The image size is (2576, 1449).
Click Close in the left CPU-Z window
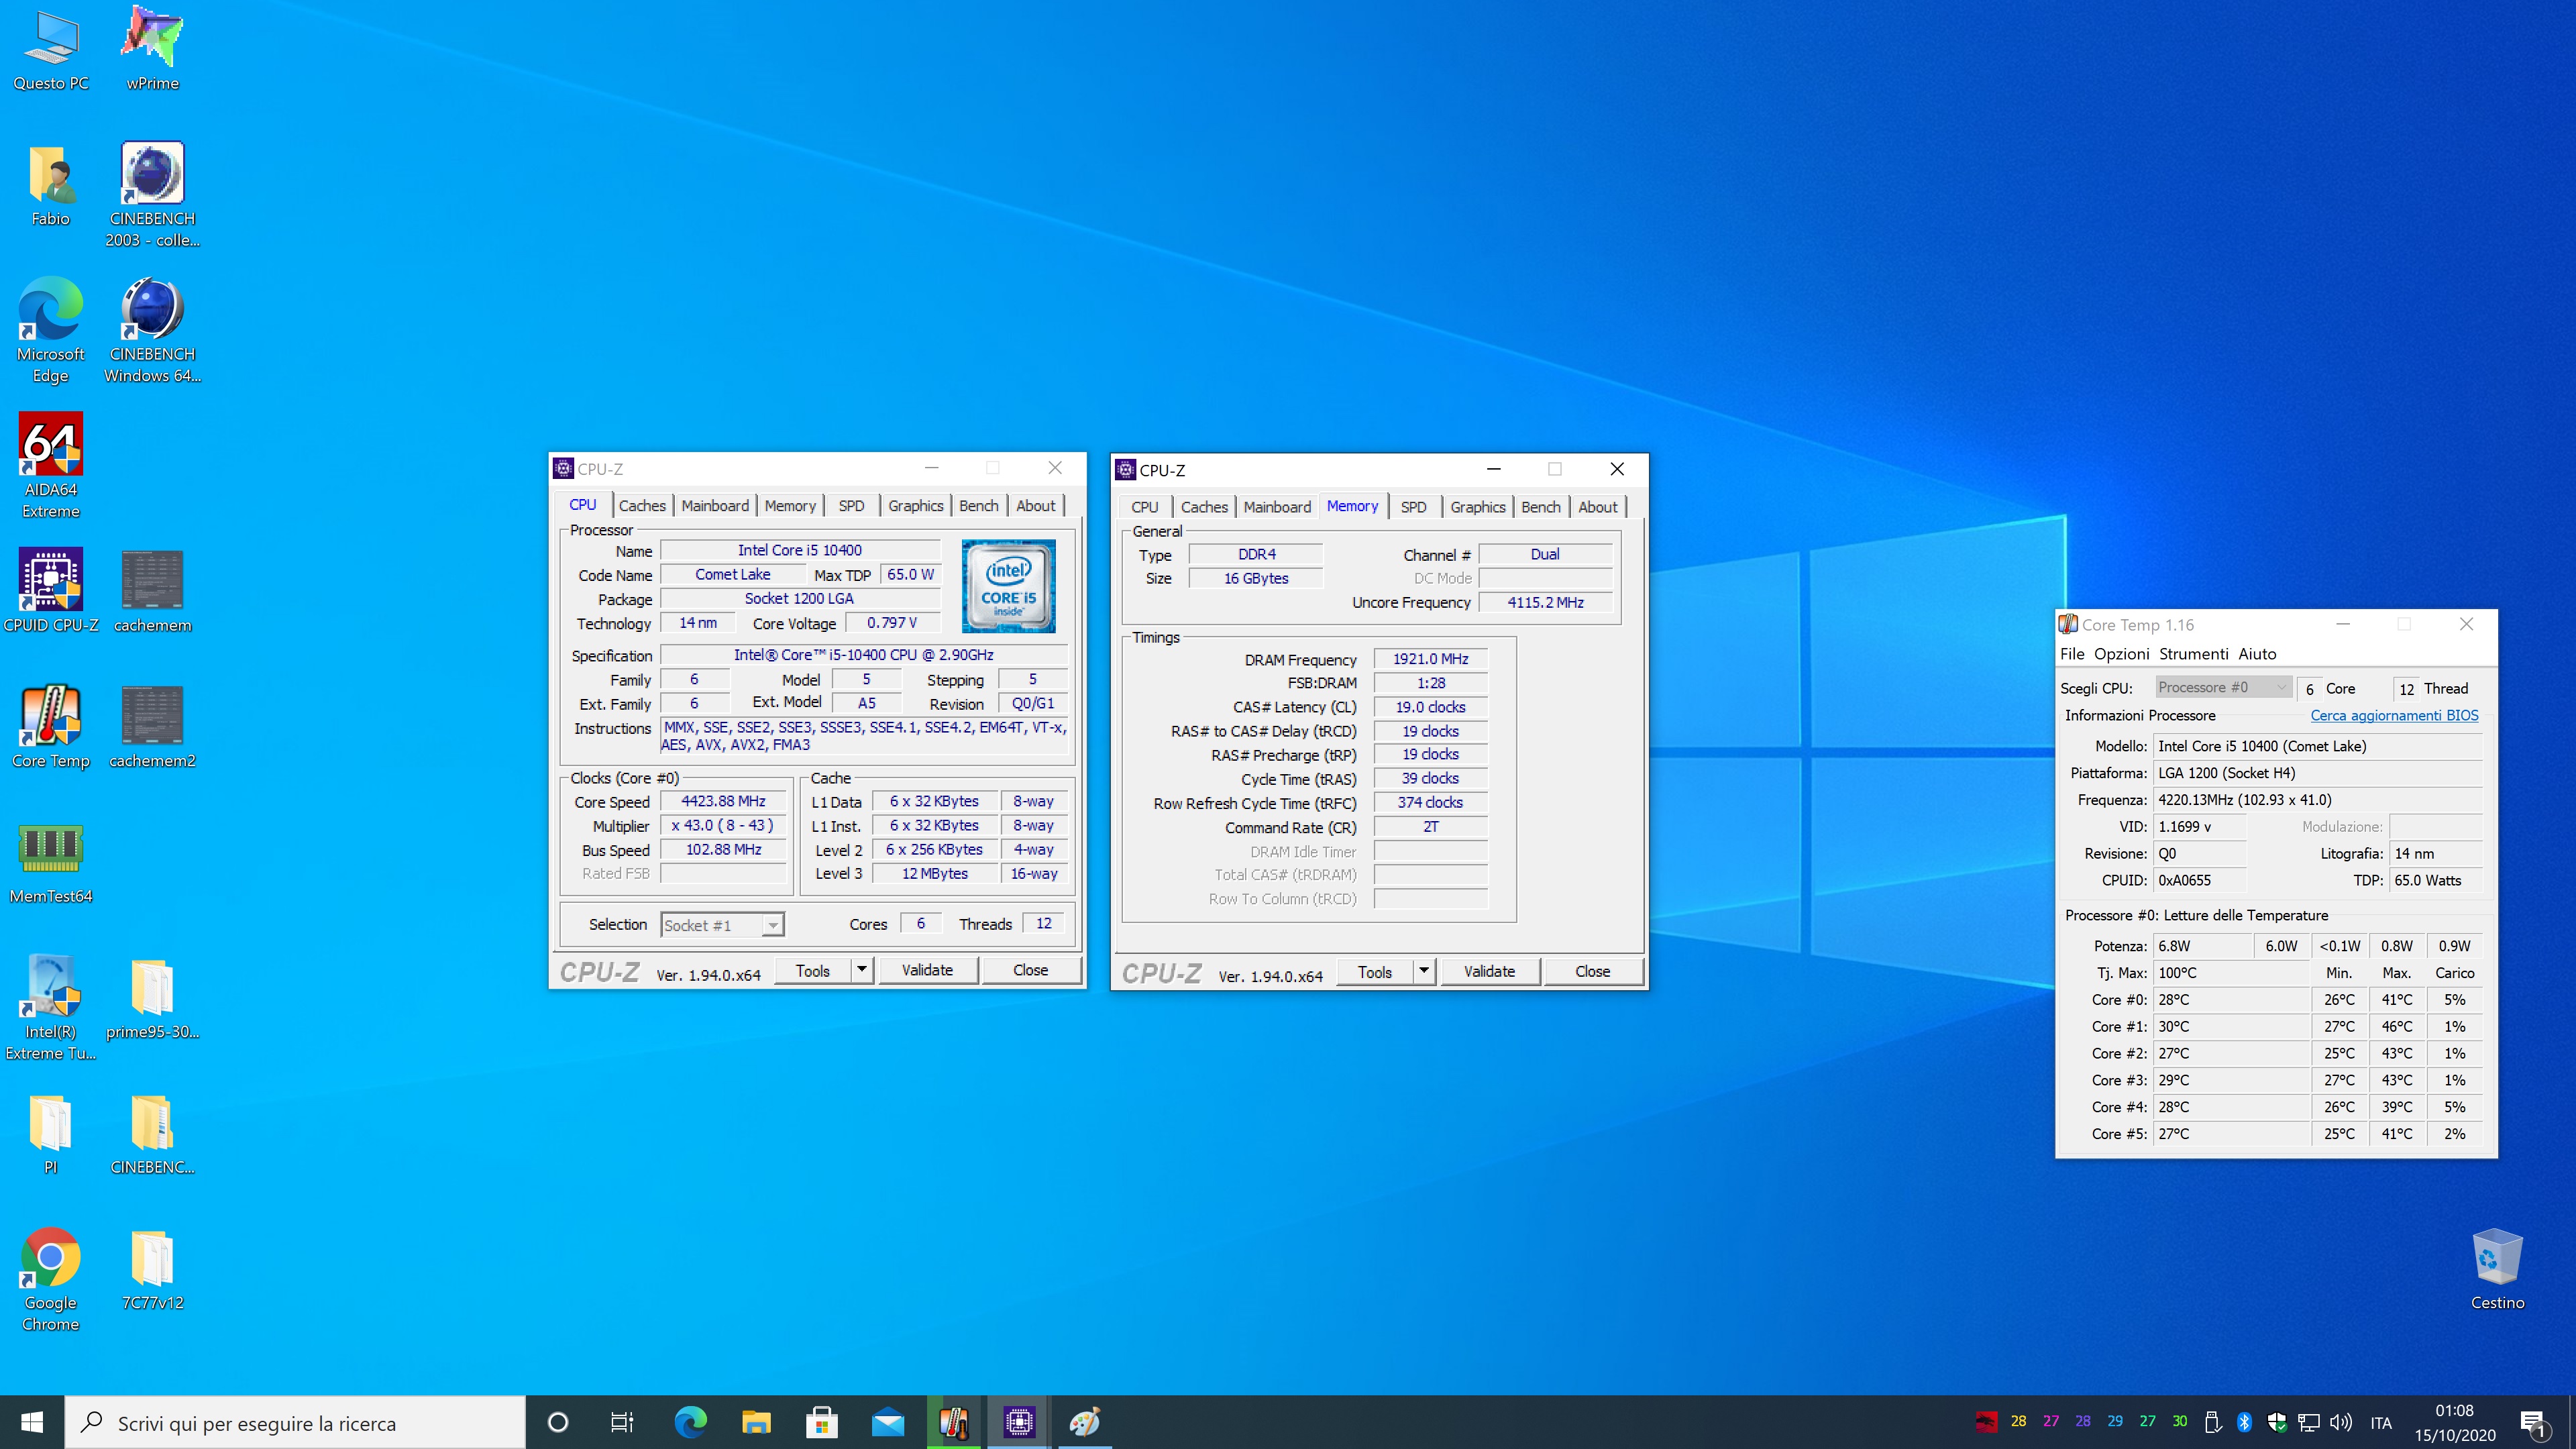click(1030, 970)
